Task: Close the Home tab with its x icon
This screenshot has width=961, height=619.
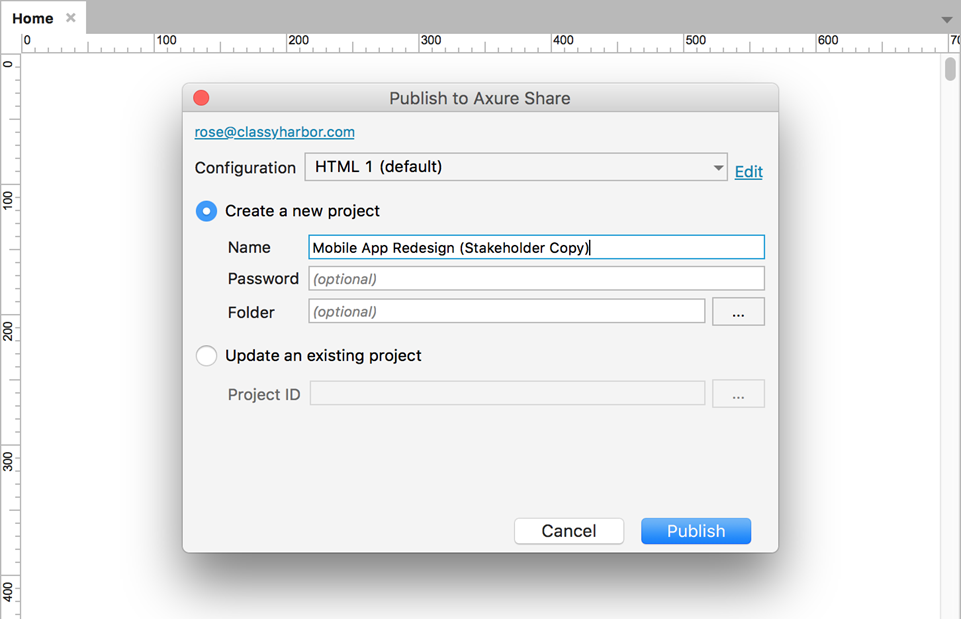Action: [x=71, y=18]
